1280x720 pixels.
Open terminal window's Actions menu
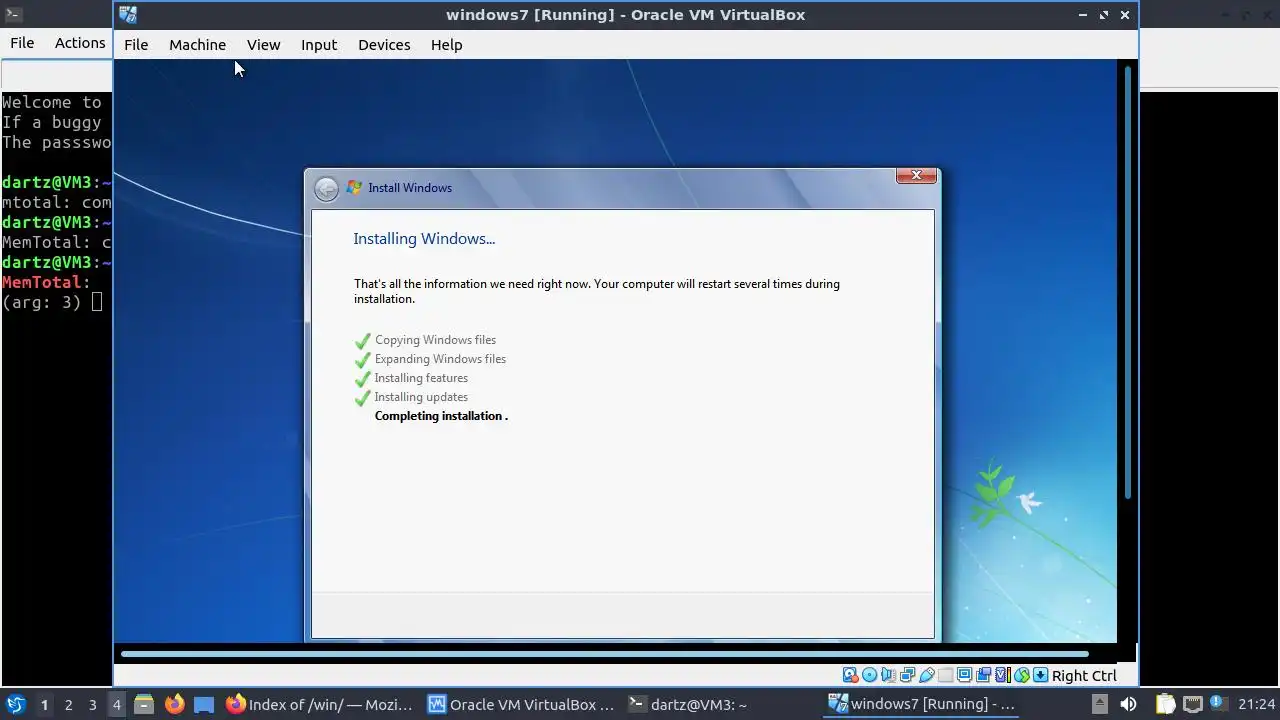click(x=80, y=43)
